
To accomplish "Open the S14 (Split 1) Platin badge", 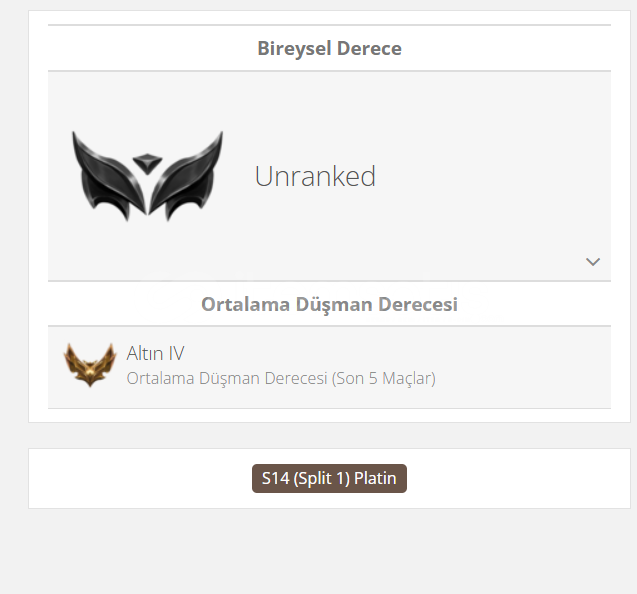I will (329, 478).
